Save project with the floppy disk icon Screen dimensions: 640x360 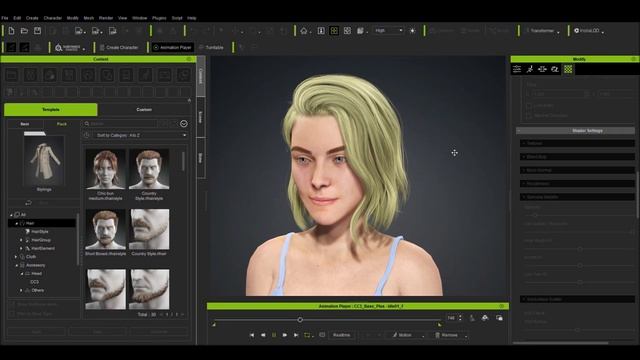pos(38,31)
